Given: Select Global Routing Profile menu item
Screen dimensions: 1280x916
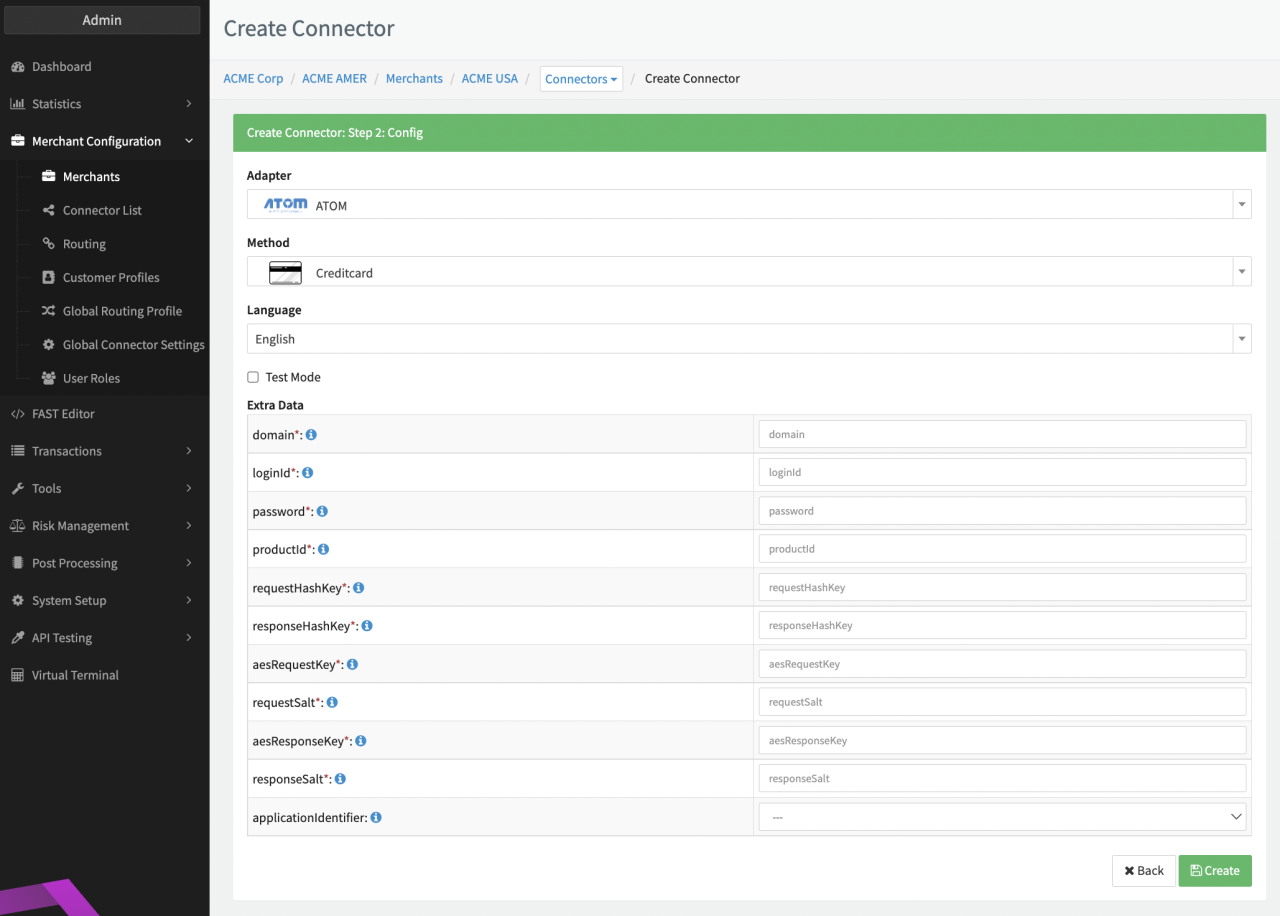Looking at the screenshot, I should (122, 311).
